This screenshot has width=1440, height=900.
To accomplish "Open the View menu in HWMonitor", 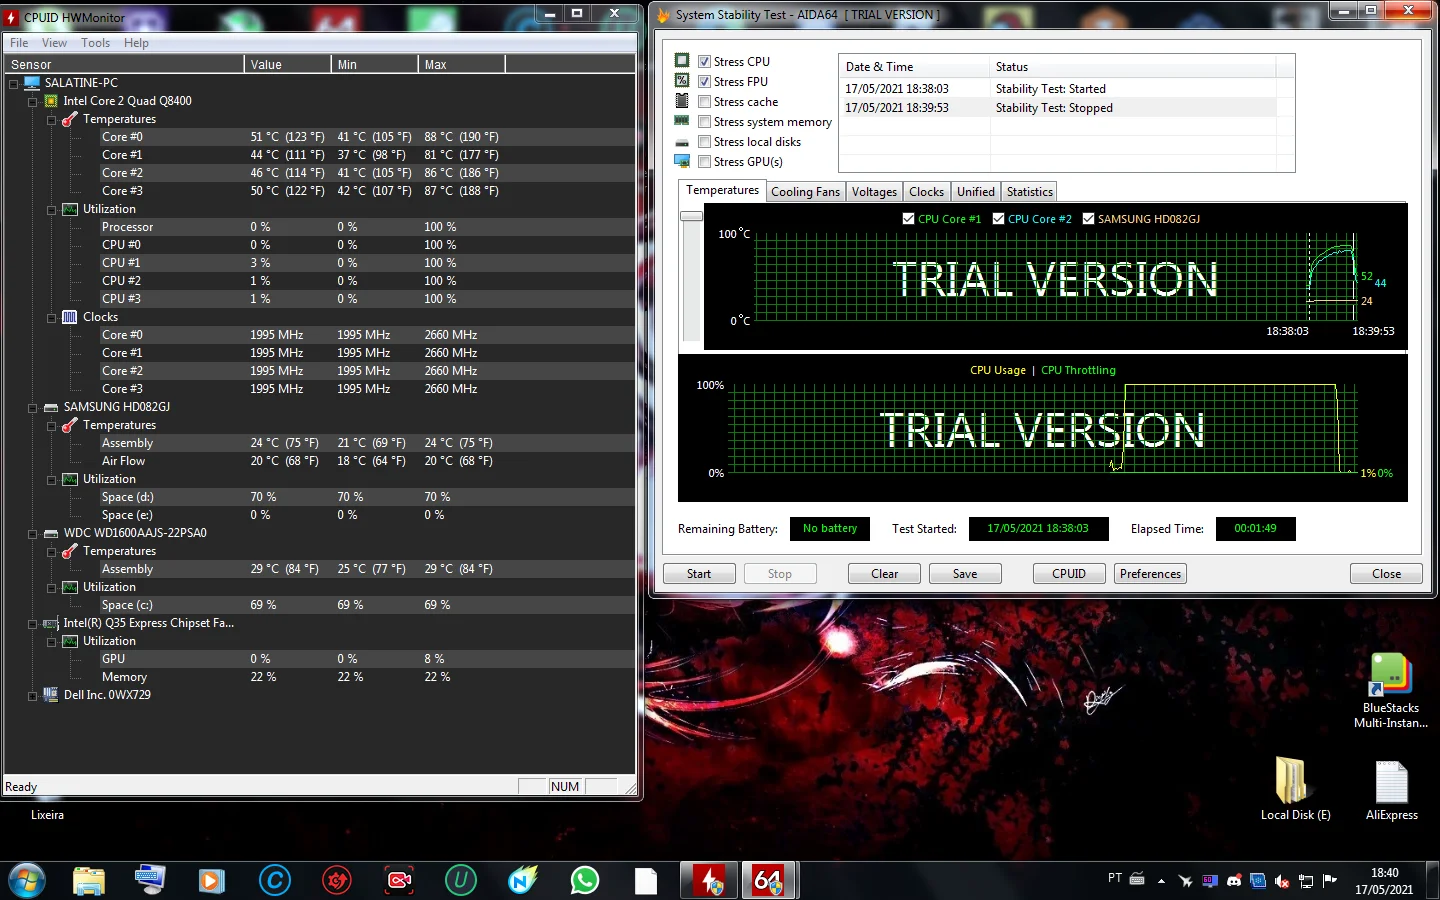I will 54,43.
